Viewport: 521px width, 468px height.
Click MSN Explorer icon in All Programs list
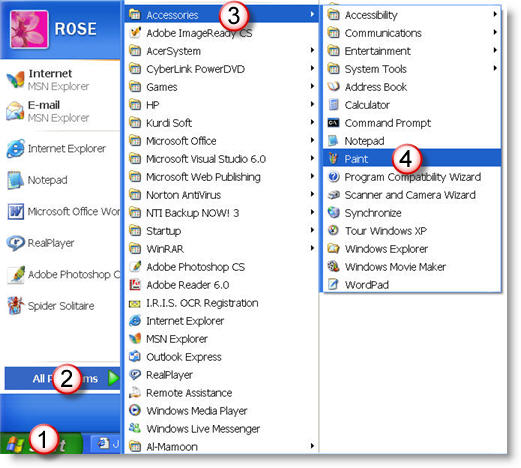(135, 338)
